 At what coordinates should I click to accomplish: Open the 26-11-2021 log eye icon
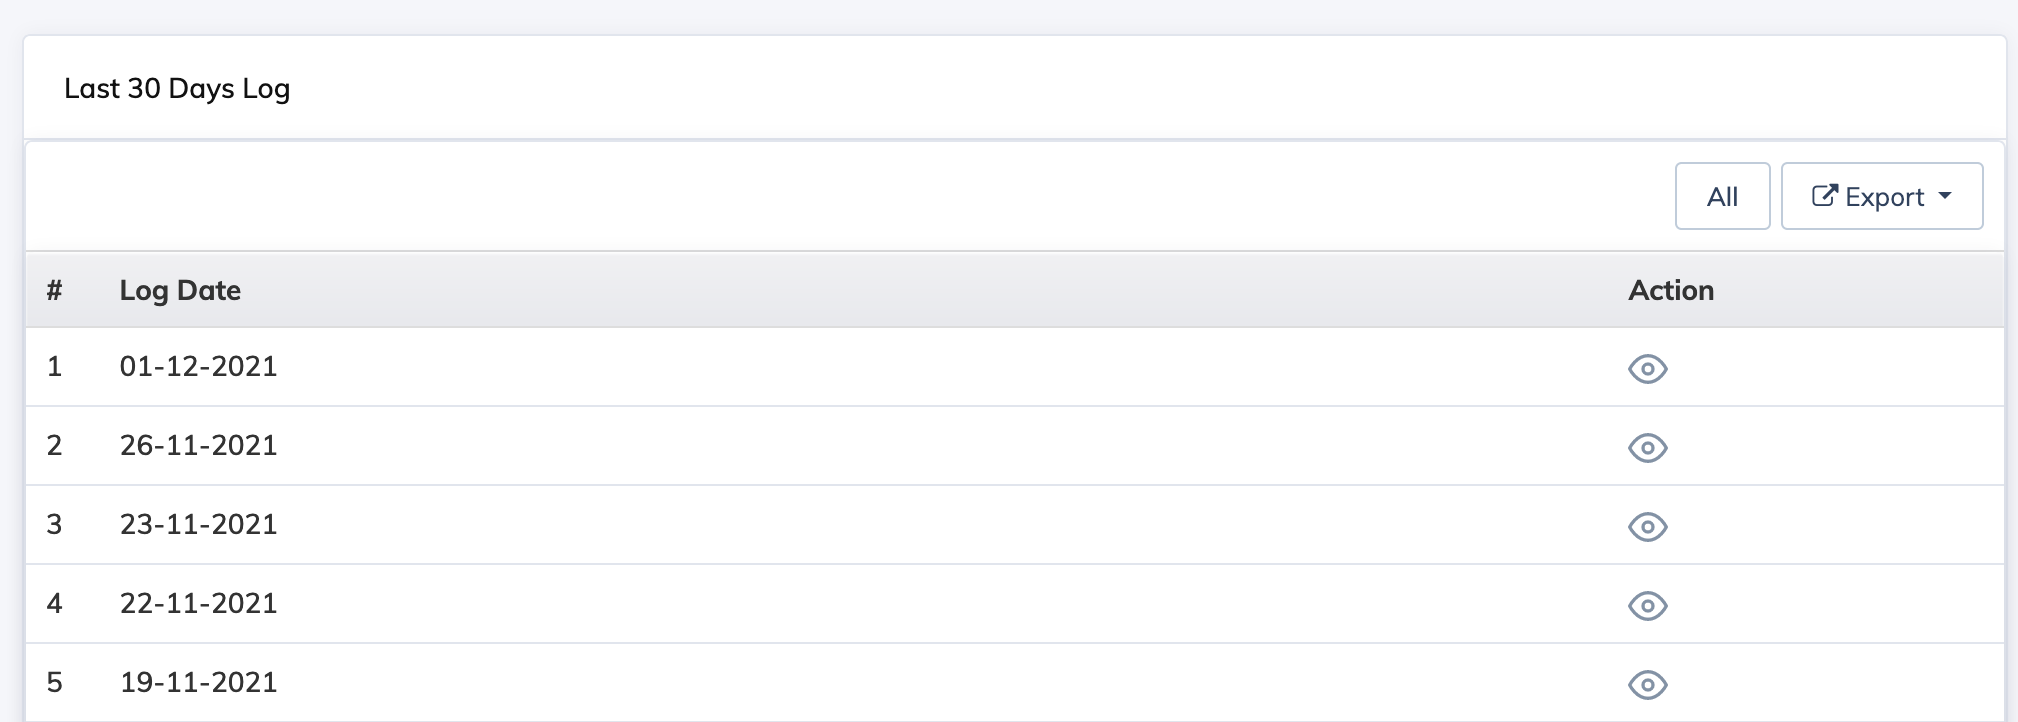tap(1647, 448)
